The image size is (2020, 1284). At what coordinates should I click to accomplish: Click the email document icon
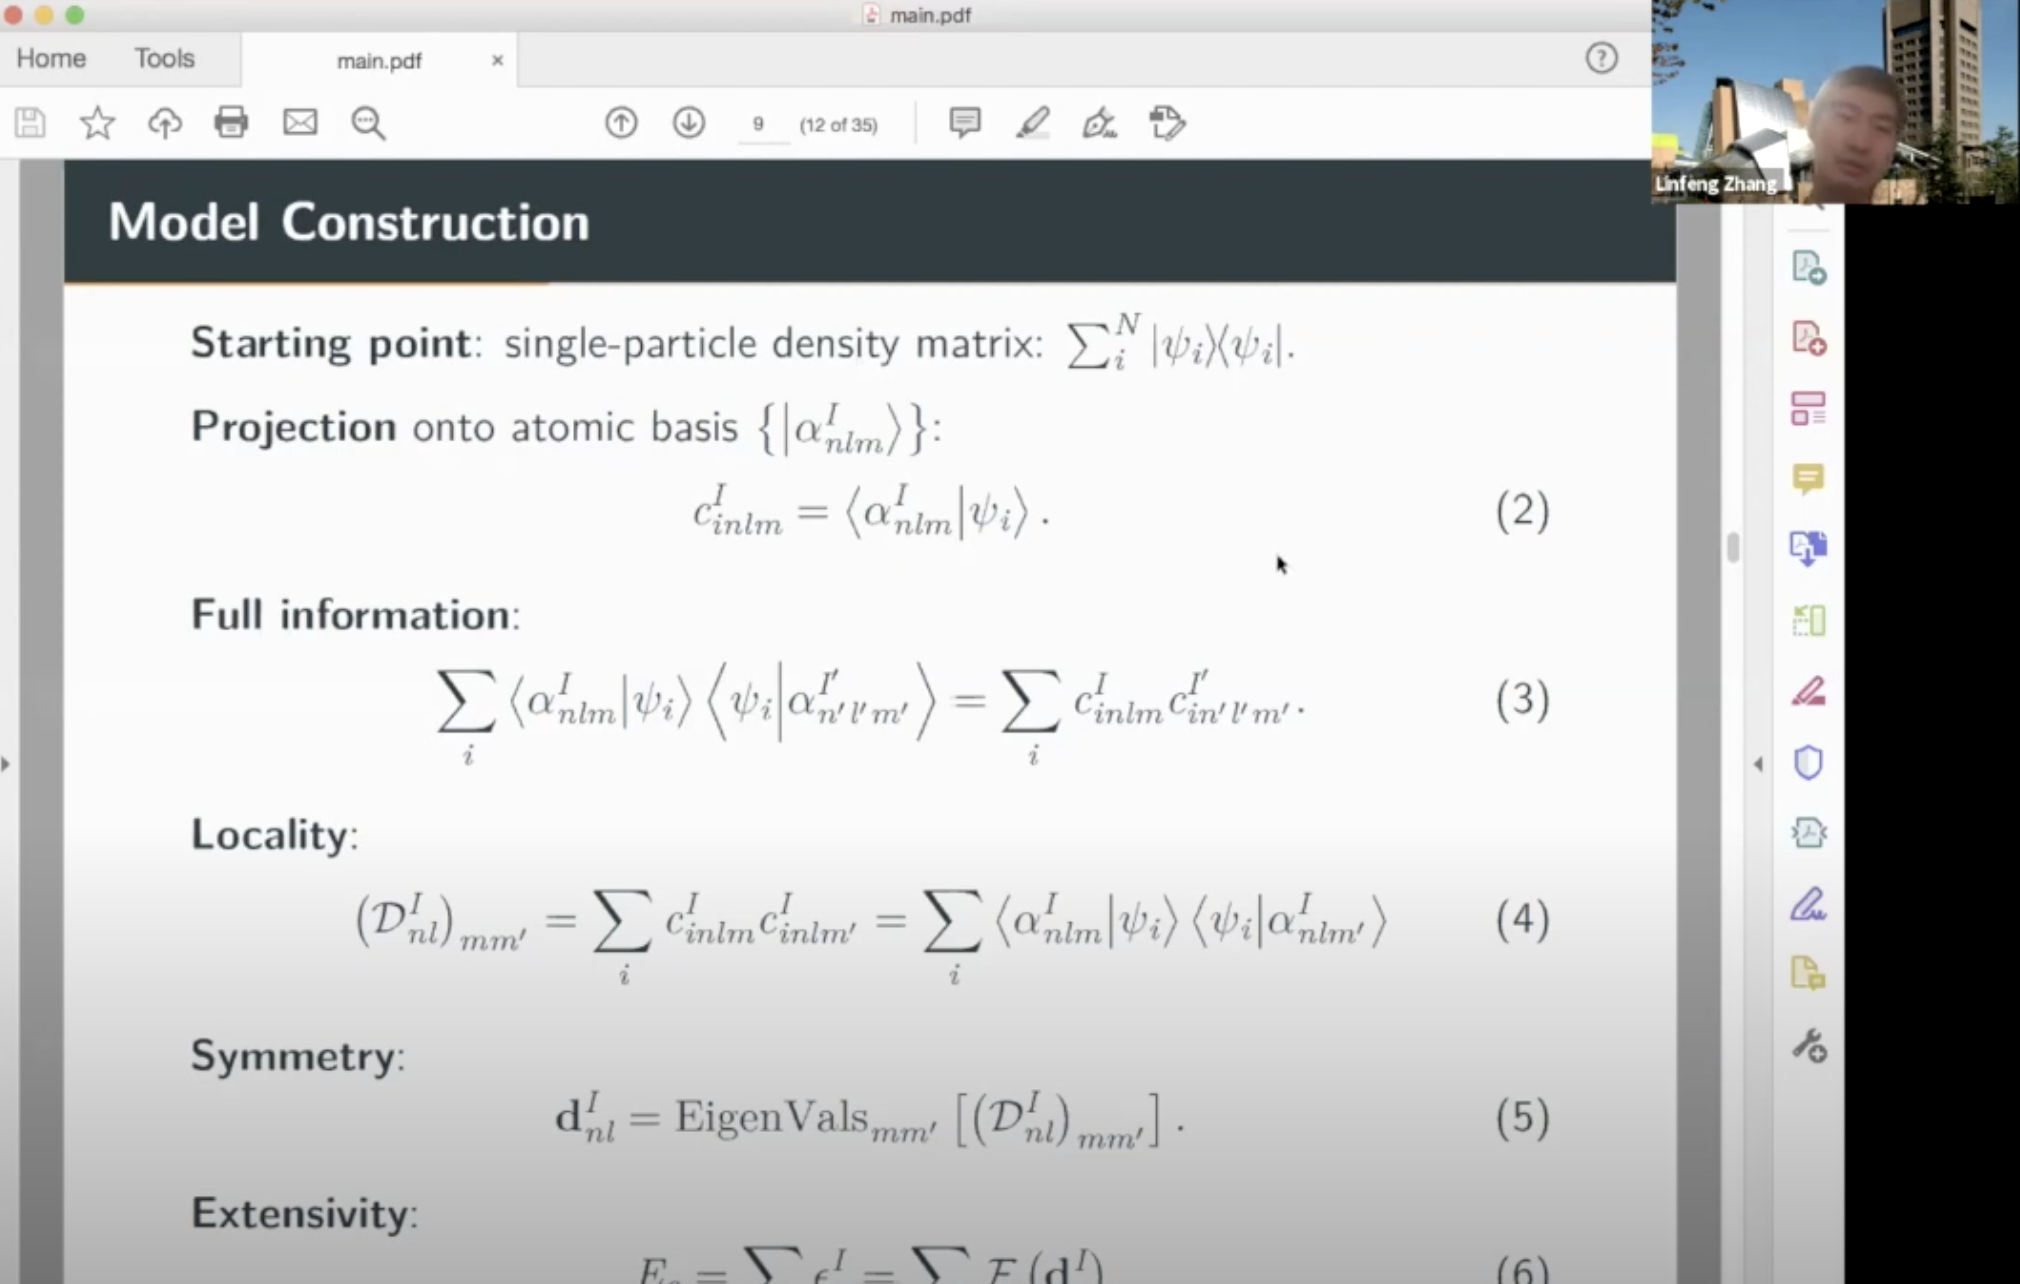click(300, 122)
